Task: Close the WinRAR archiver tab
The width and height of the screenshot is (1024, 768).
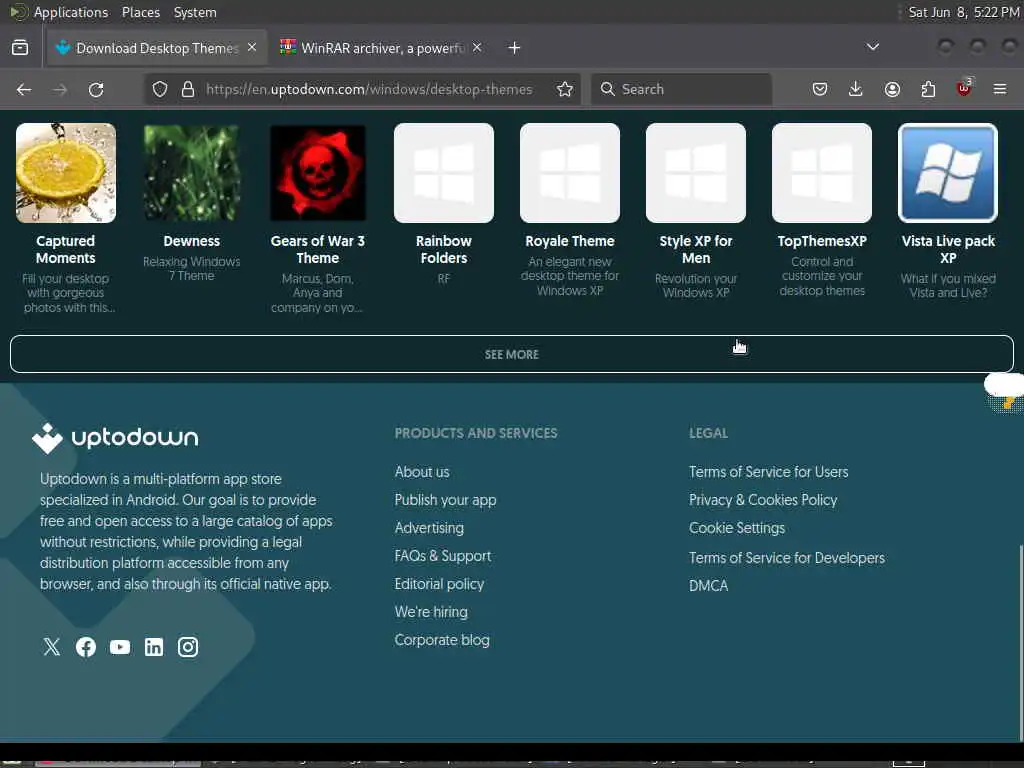Action: (x=477, y=48)
